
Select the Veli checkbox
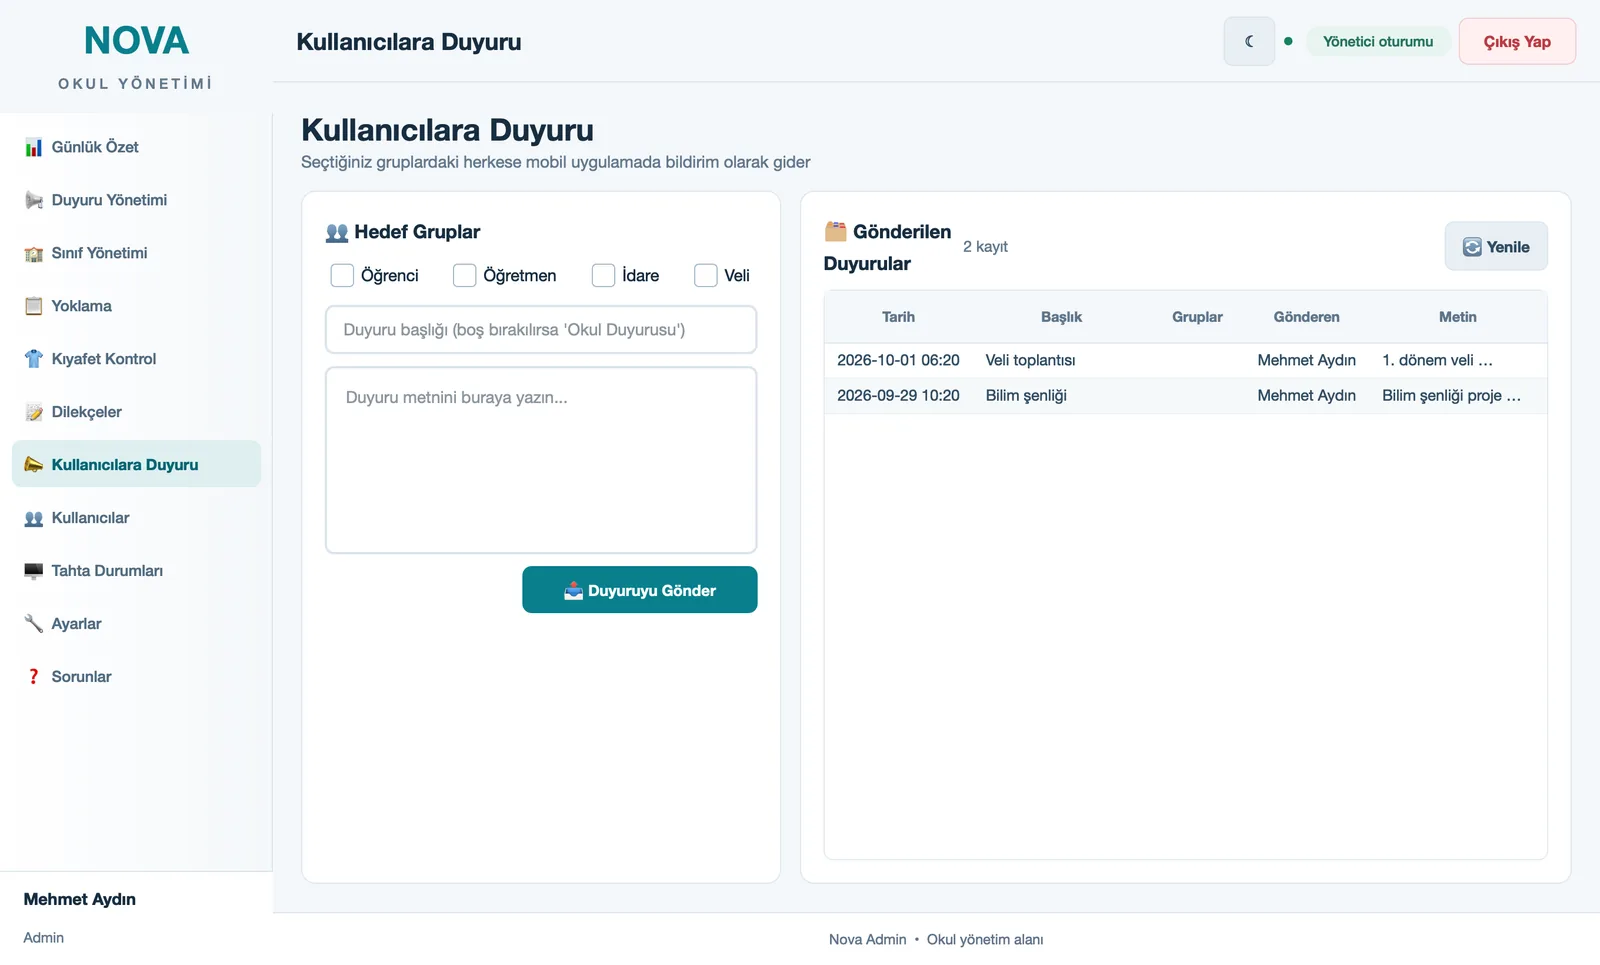coord(706,275)
